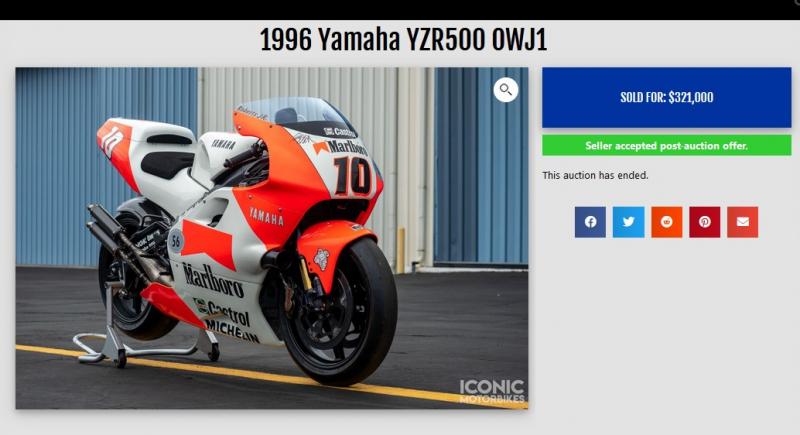800x435 pixels.
Task: Click the magnifier zoom icon on photo
Action: (506, 90)
